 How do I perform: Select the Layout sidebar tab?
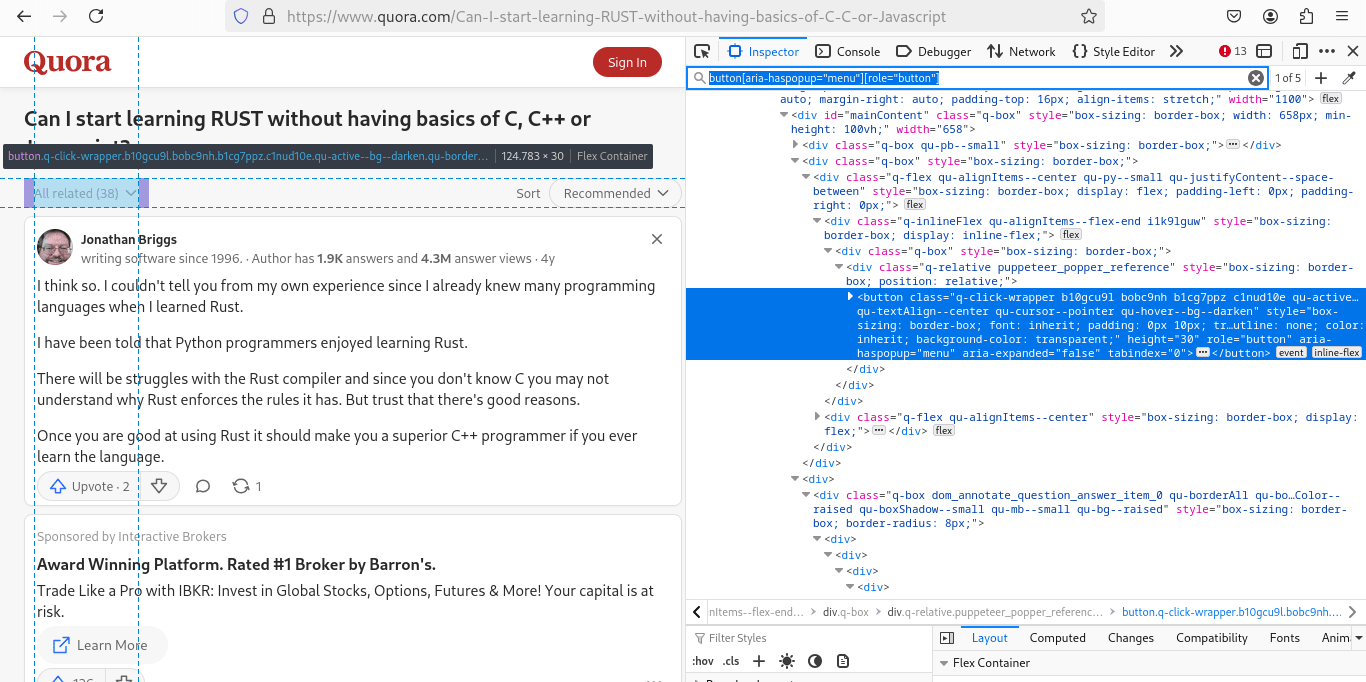(x=990, y=638)
